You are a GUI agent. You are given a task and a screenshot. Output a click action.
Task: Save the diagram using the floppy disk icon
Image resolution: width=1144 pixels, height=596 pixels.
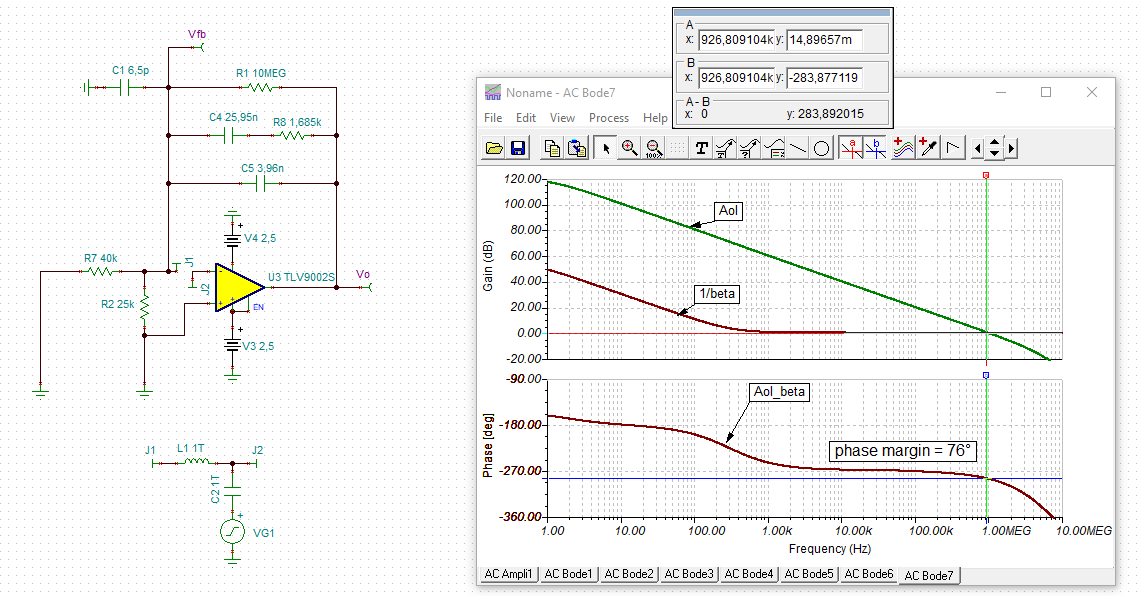(x=518, y=148)
